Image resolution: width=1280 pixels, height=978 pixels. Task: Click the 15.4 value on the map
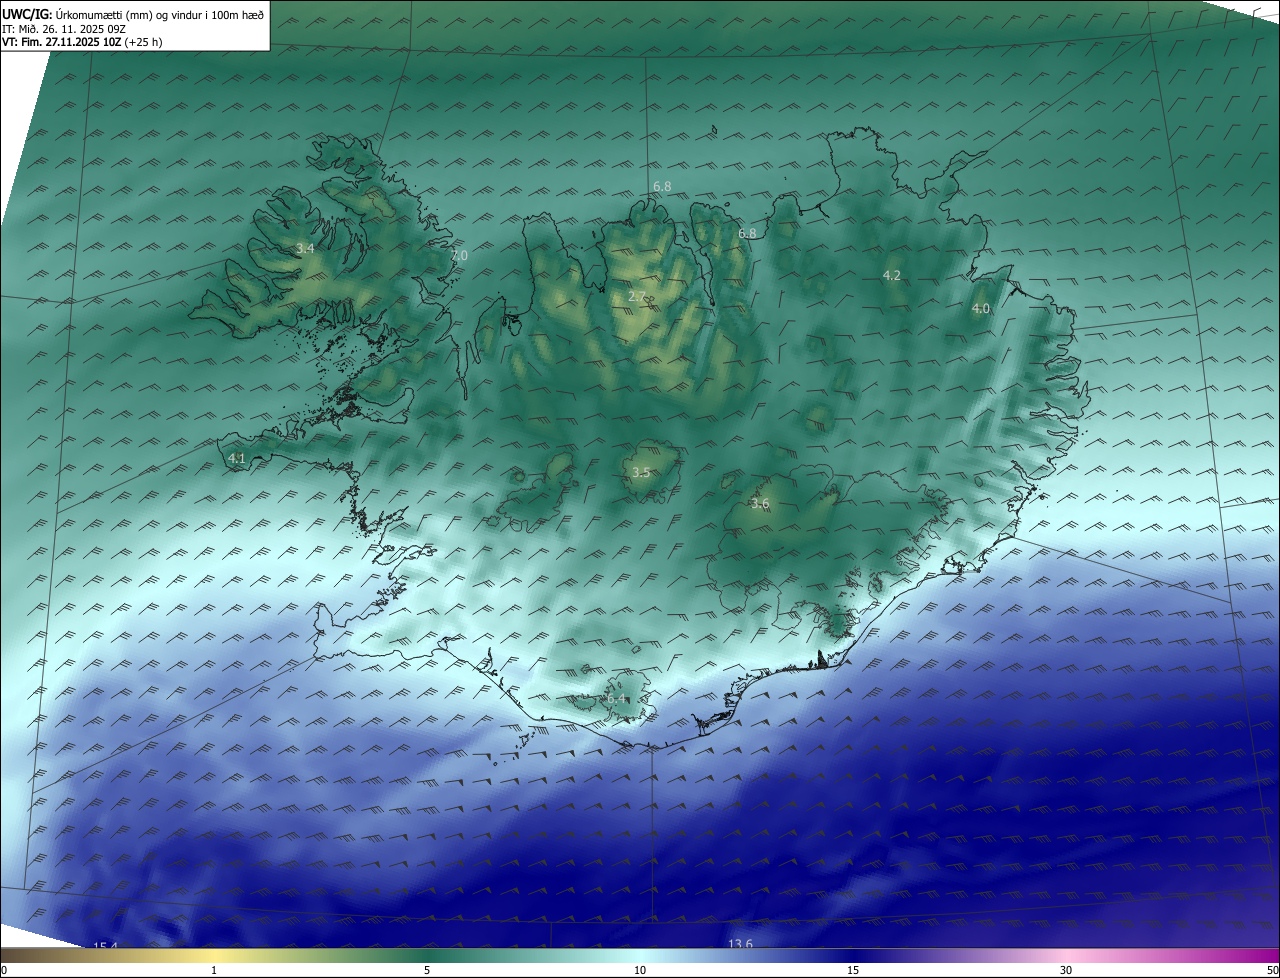(x=106, y=946)
